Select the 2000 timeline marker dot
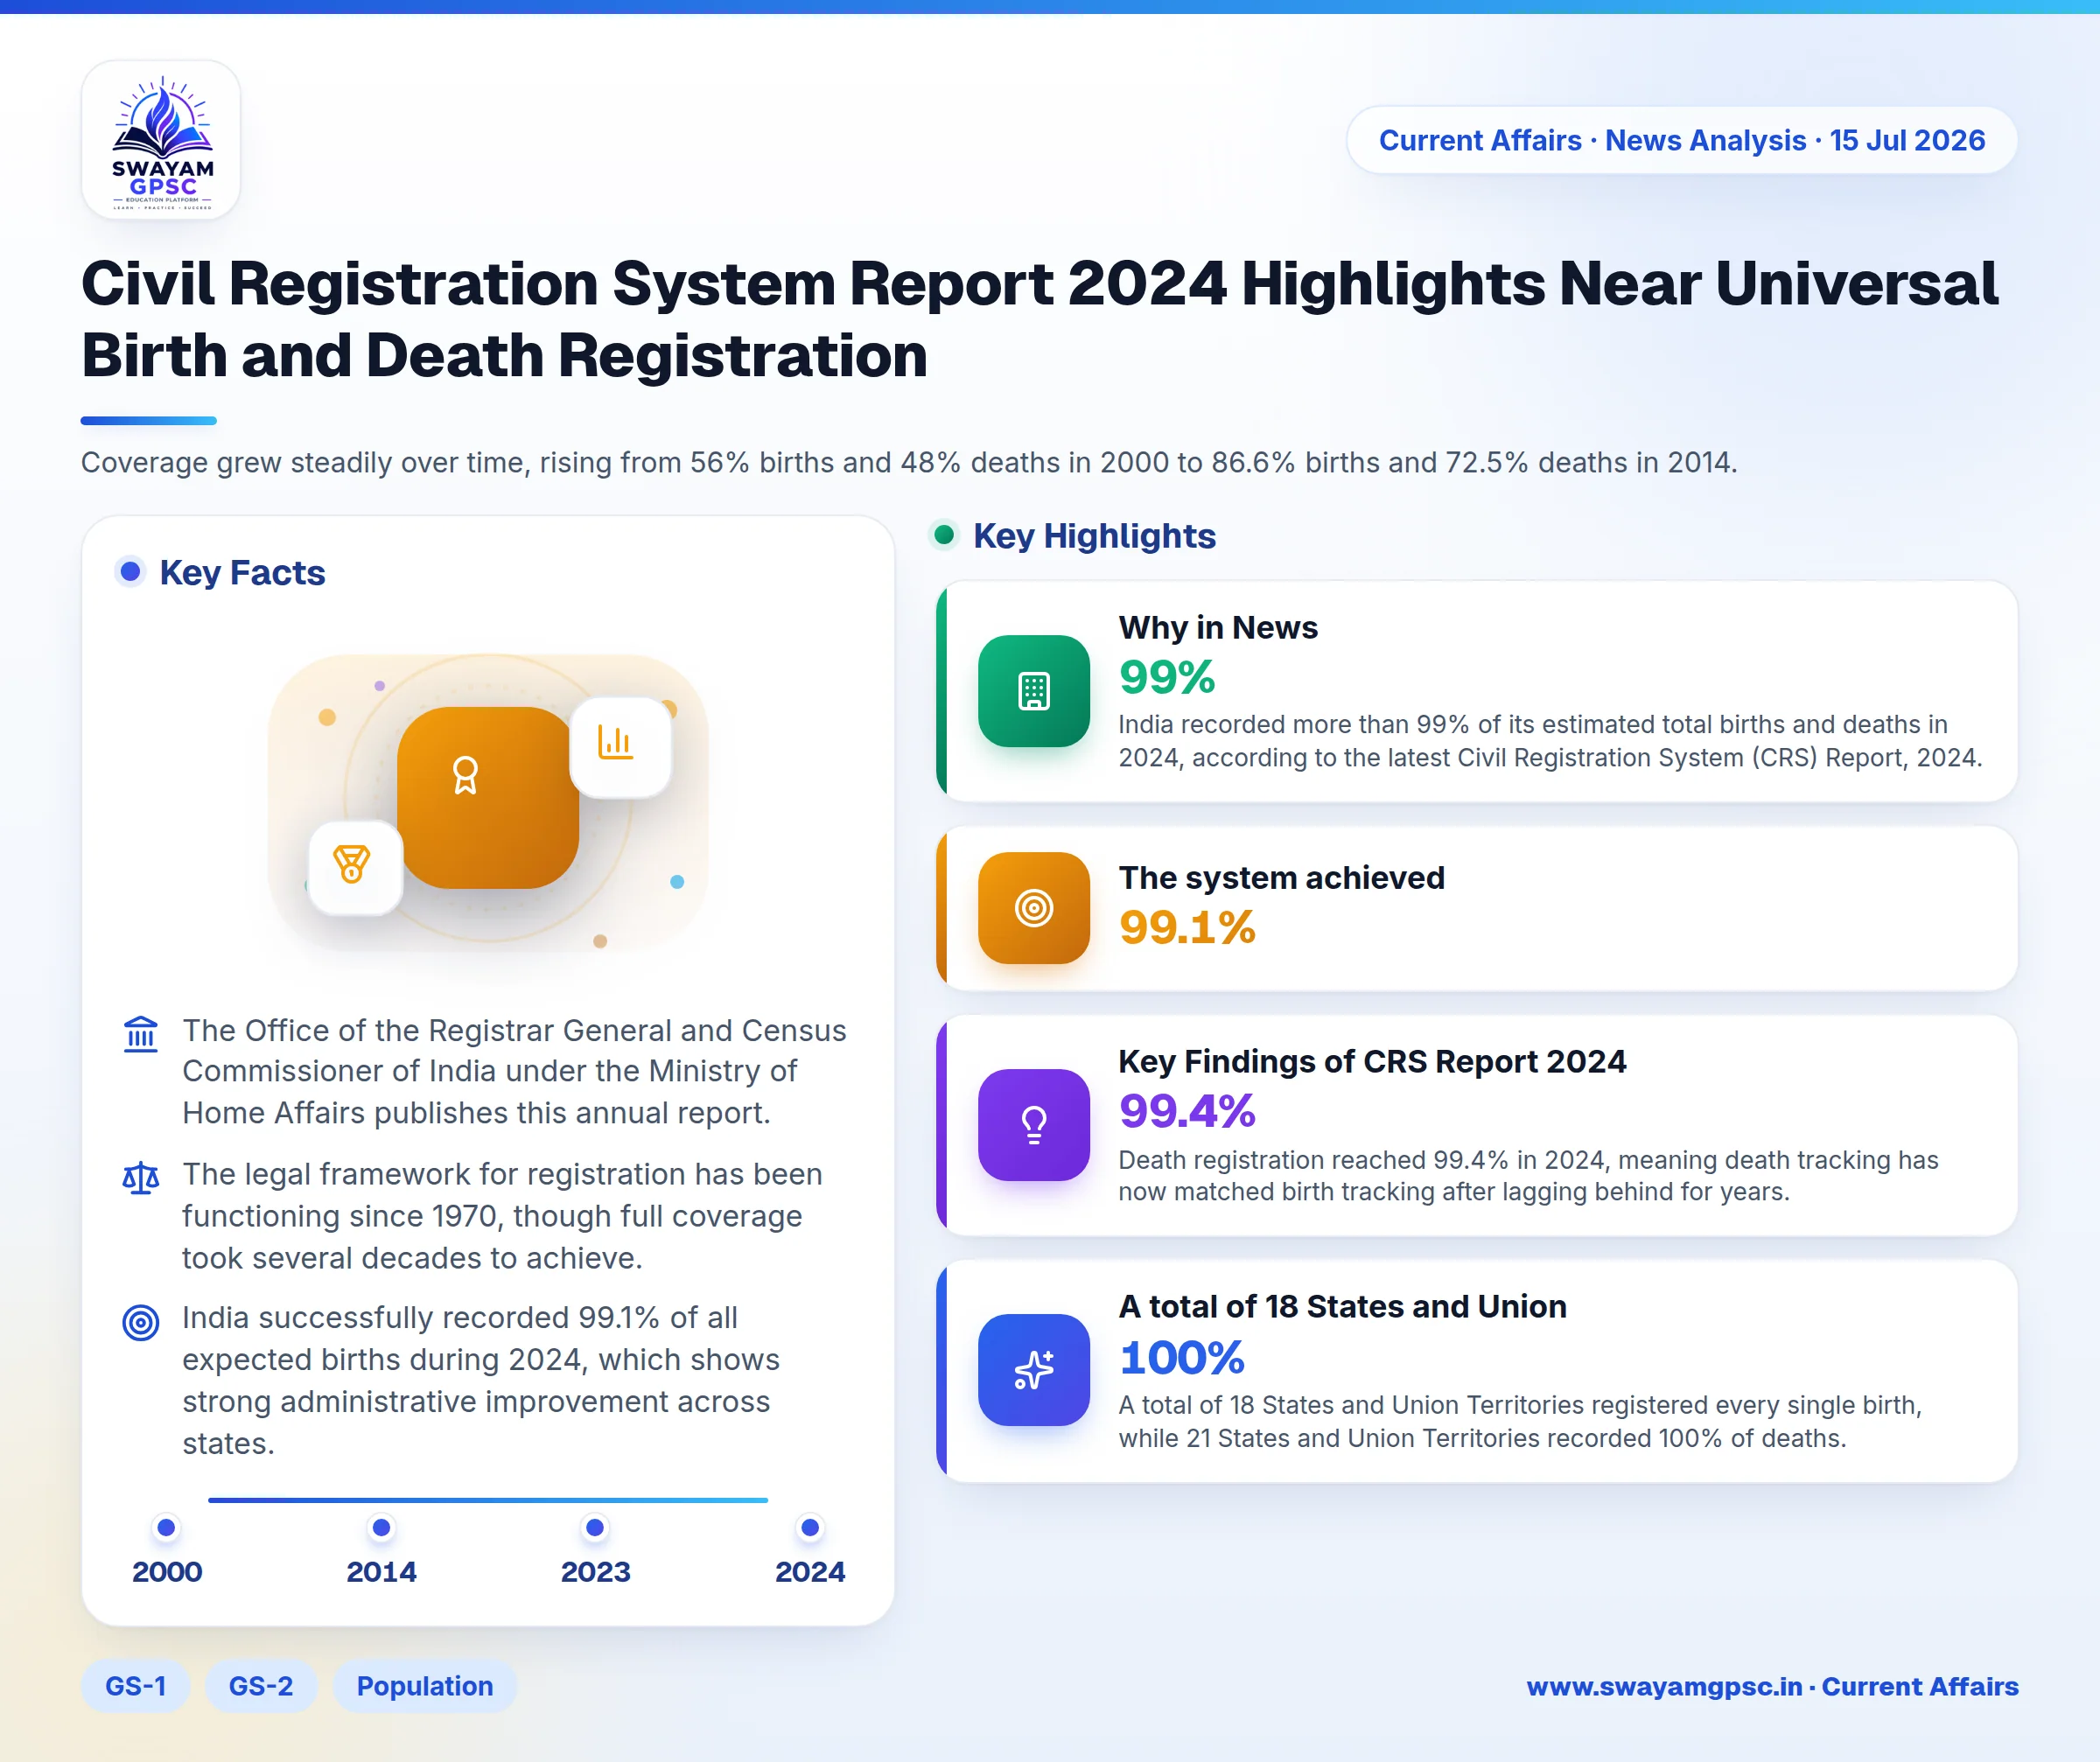Screen dimensions: 2100x1762 coord(167,1527)
